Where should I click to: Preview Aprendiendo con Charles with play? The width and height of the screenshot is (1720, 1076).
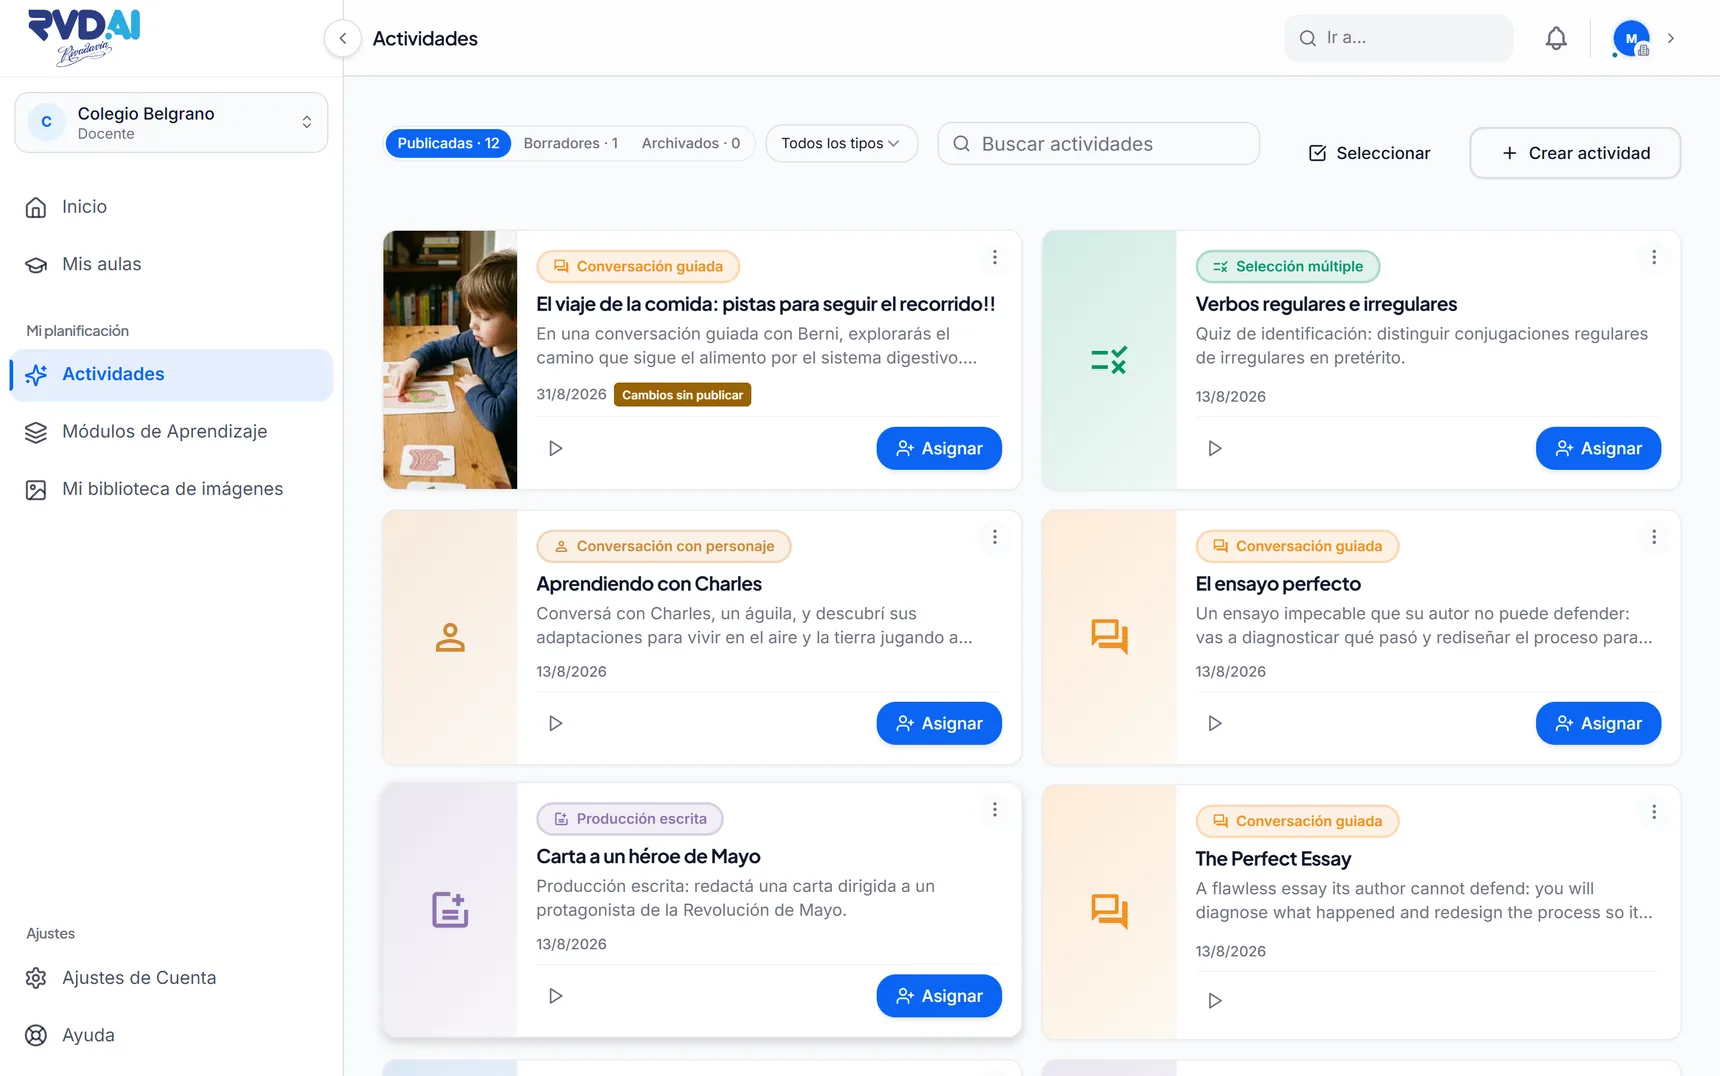(556, 723)
